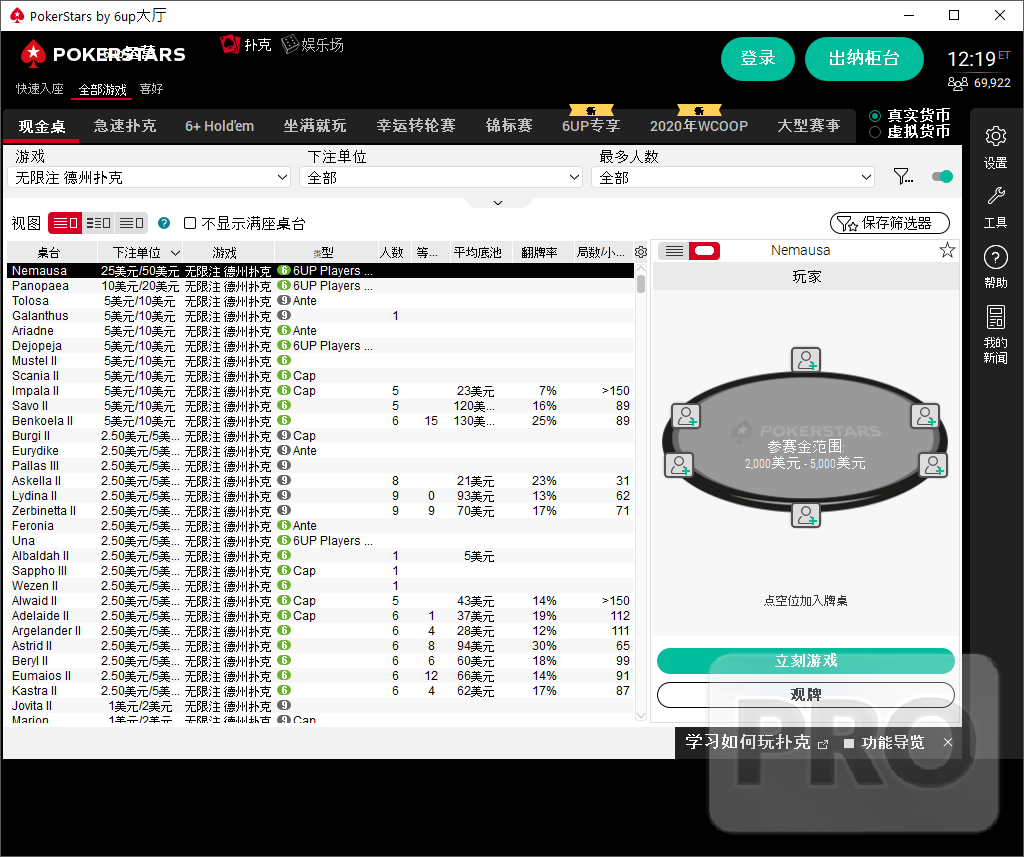Click the filter funnel icon
Image resolution: width=1024 pixels, height=857 pixels.
pyautogui.click(x=903, y=177)
